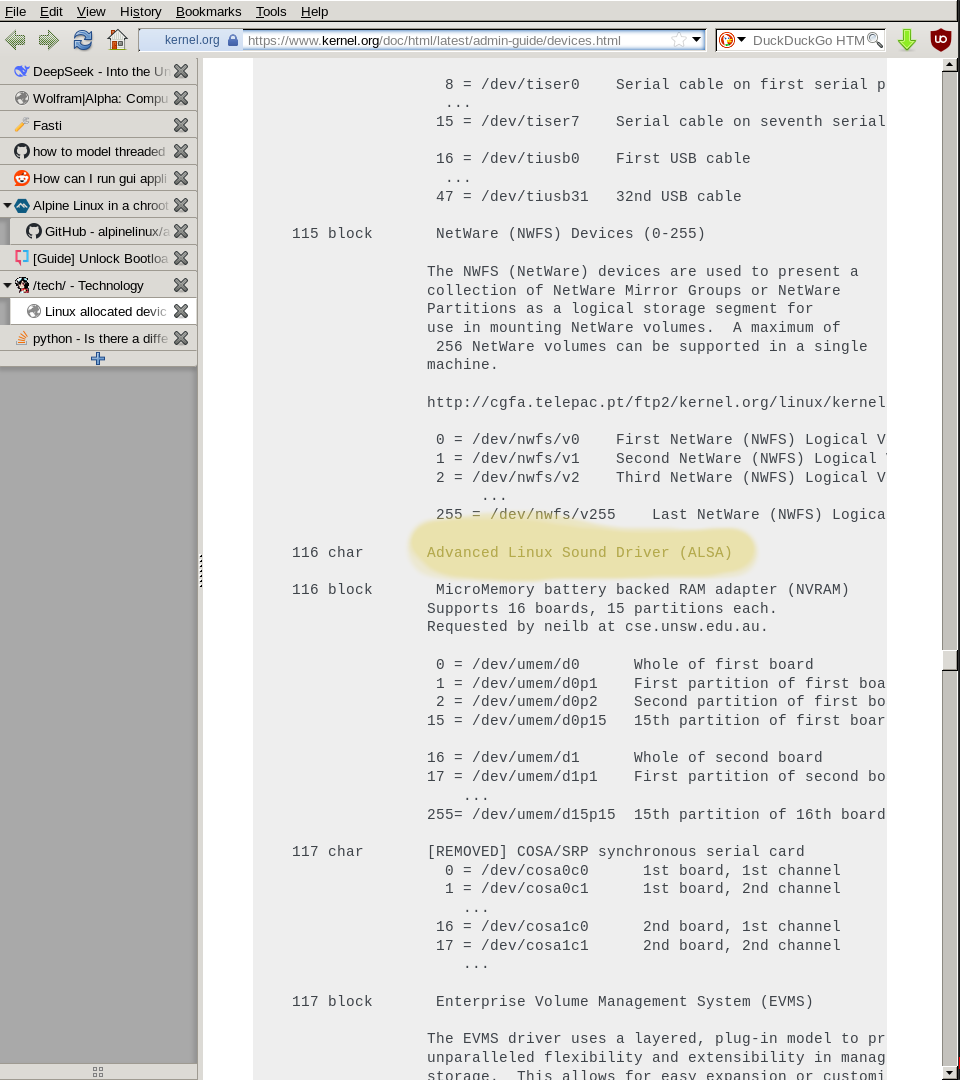Bookmark this page with the star
This screenshot has height=1080, width=960.
[679, 40]
